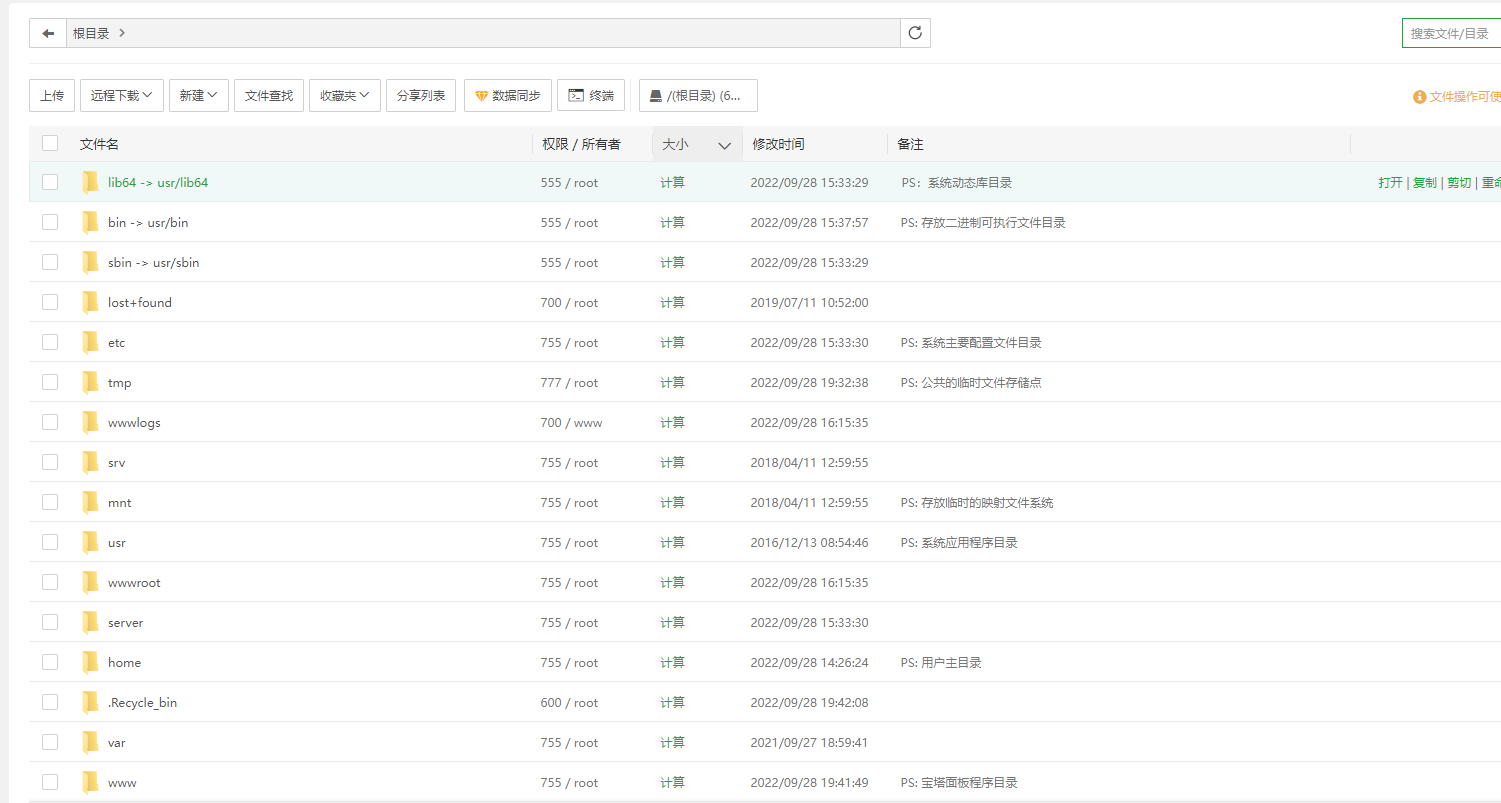Viewport: 1501px width, 803px height.
Task: Click 计算 size for server row
Action: click(x=672, y=622)
